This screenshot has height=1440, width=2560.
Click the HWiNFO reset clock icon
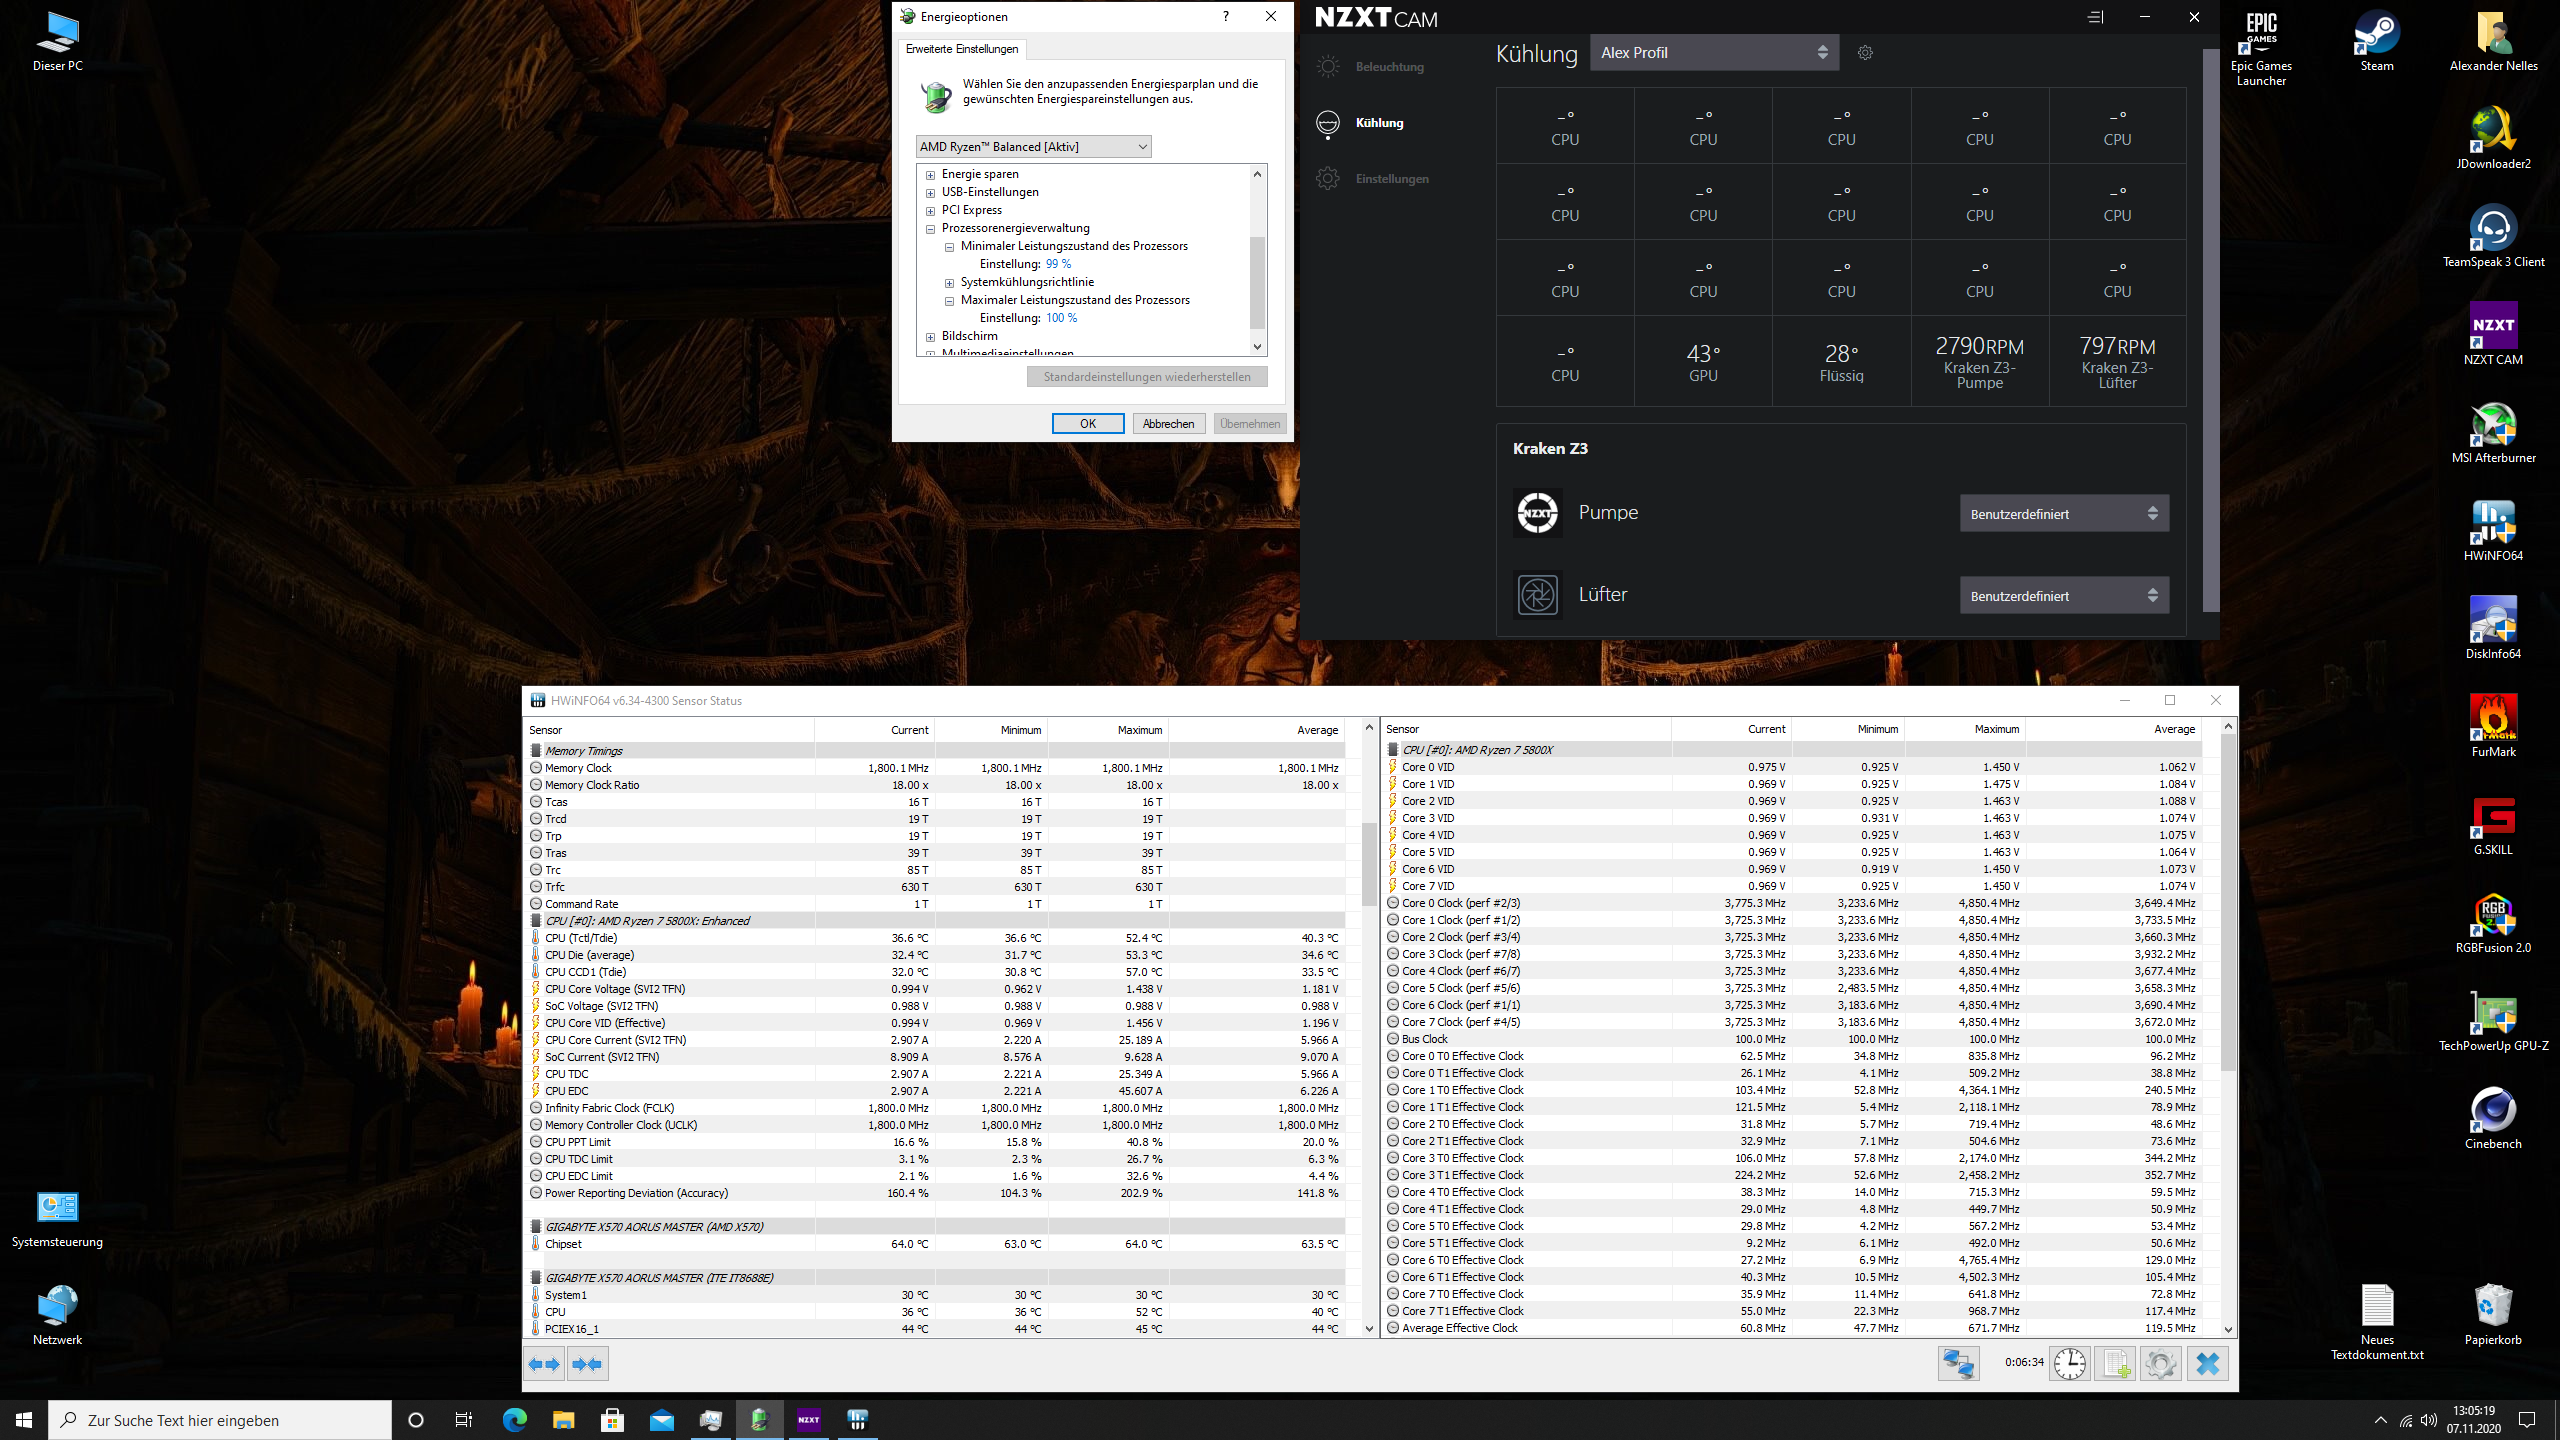point(2069,1363)
